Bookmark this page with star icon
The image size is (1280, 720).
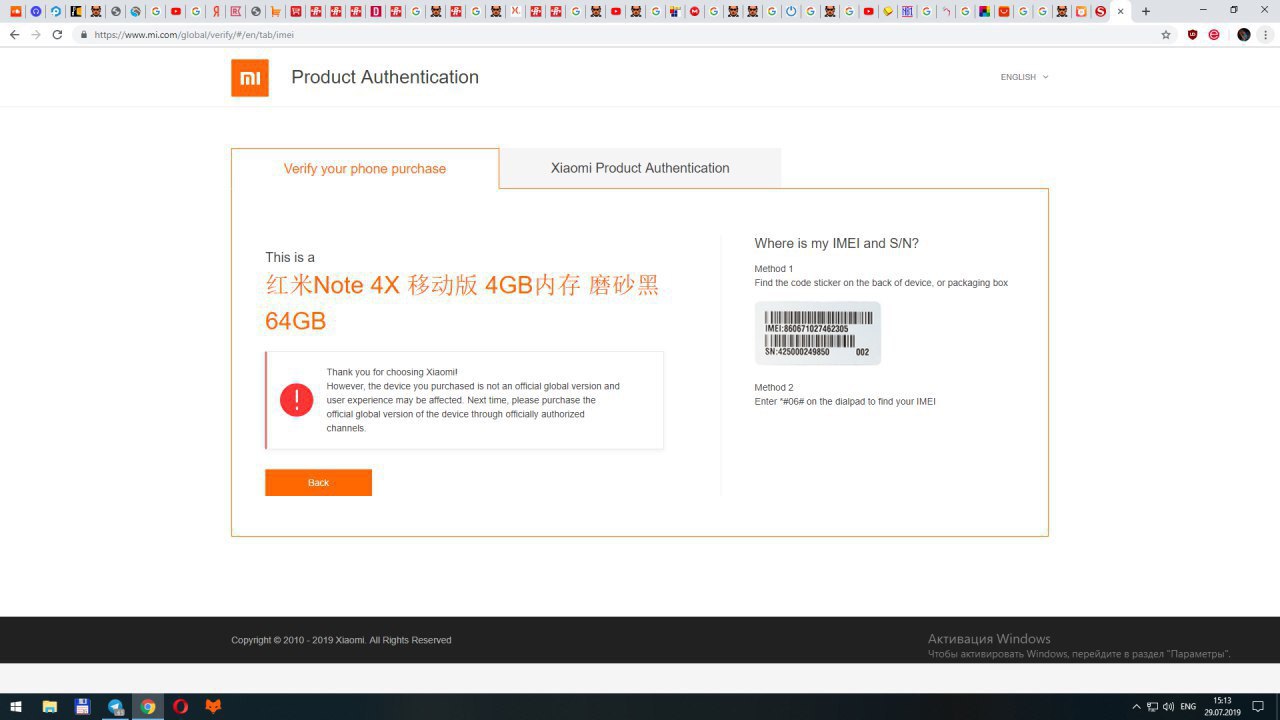pos(1166,34)
